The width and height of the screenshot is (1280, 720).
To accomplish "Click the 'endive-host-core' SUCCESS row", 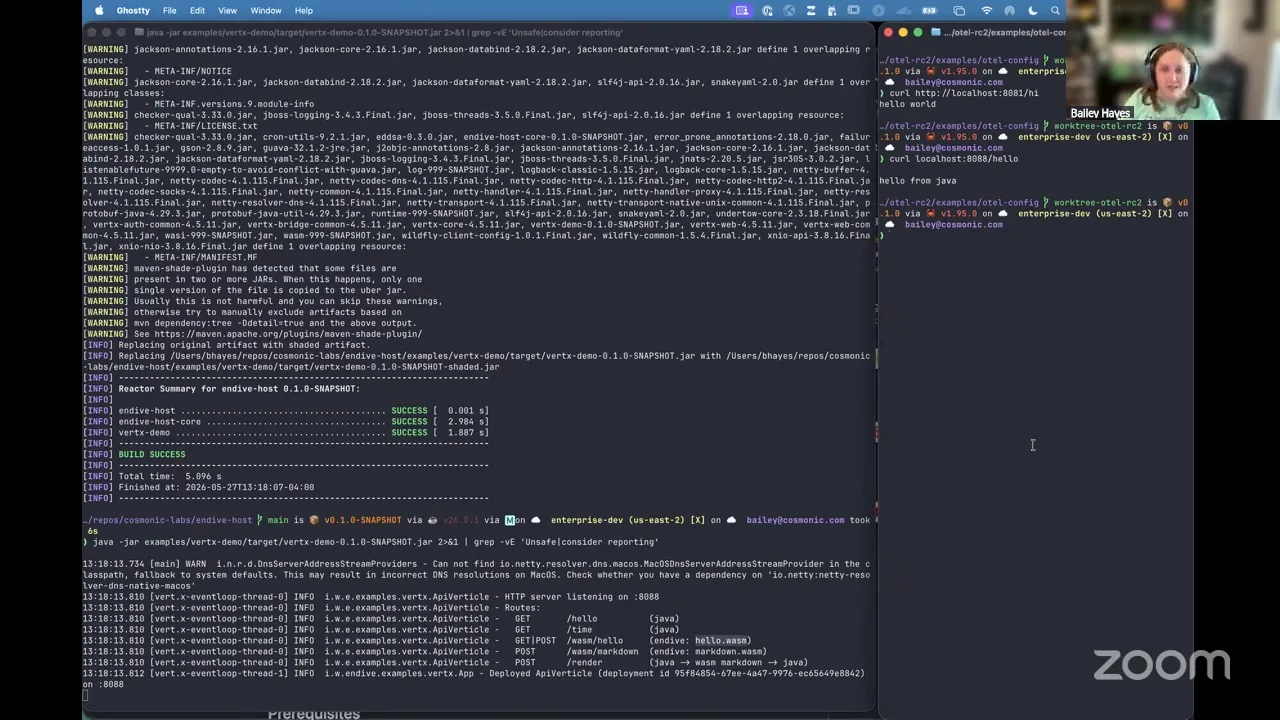I will [285, 421].
